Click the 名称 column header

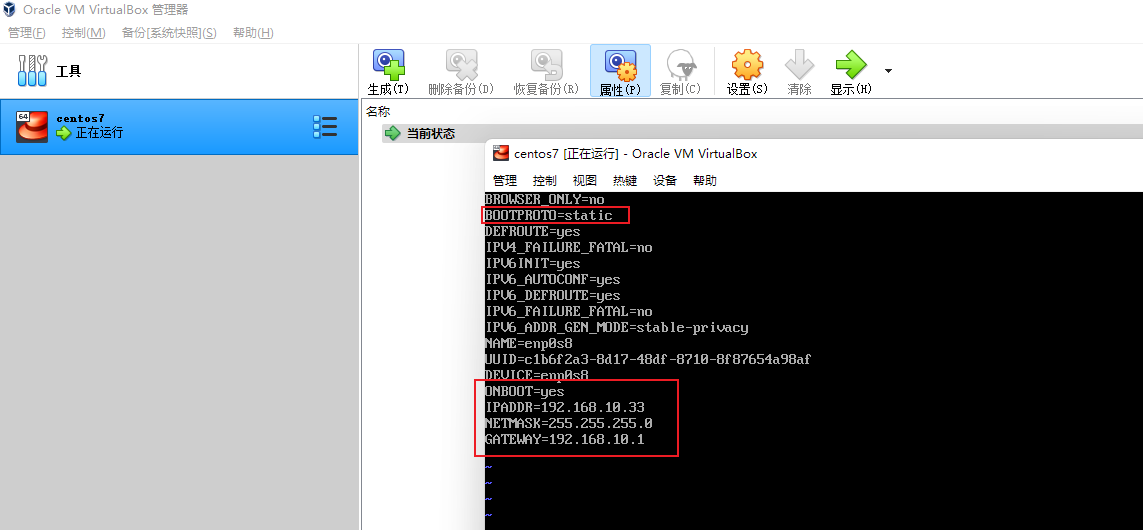tap(378, 112)
